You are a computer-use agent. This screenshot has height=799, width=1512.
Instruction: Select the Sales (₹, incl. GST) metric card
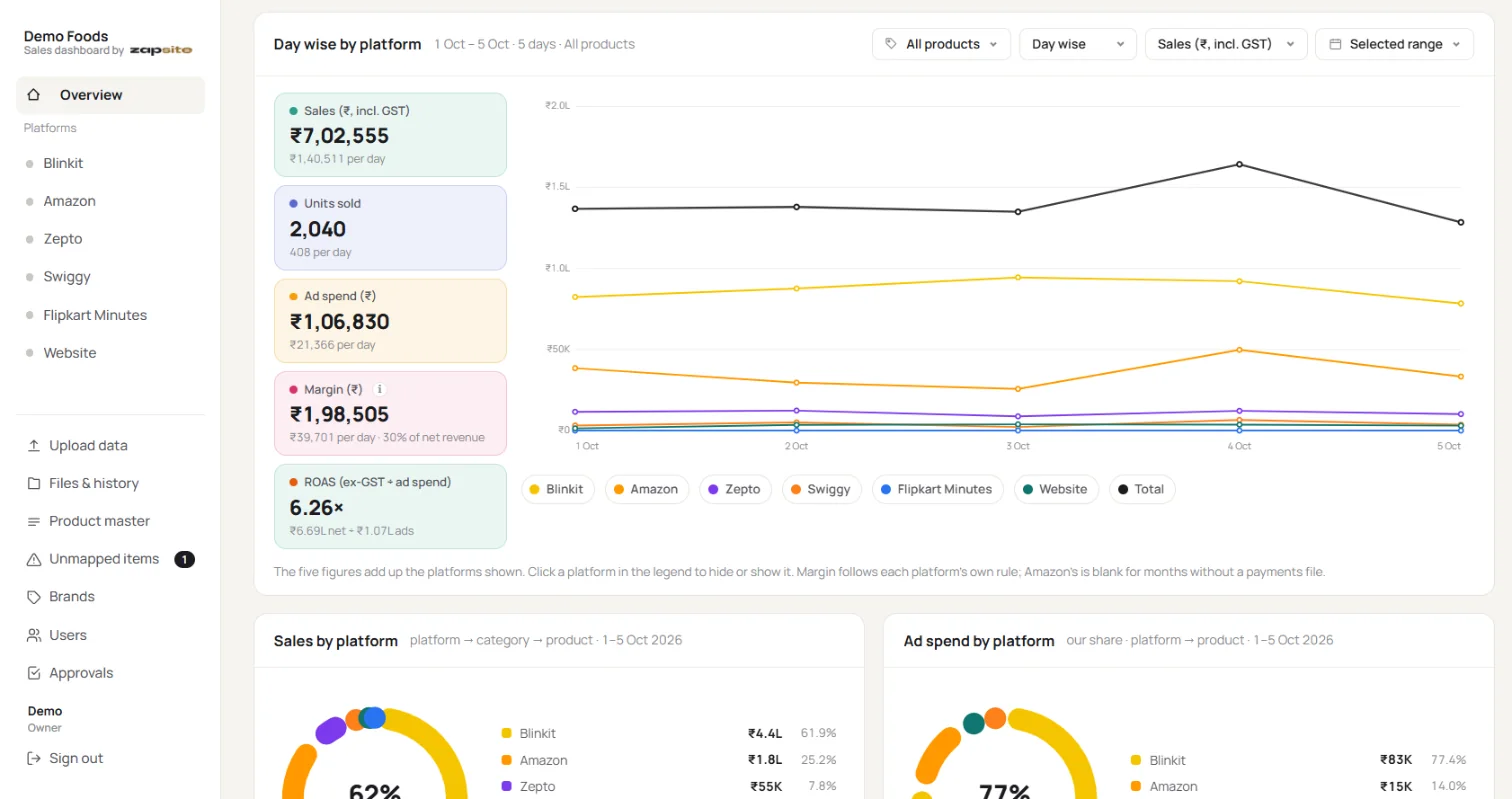point(390,135)
